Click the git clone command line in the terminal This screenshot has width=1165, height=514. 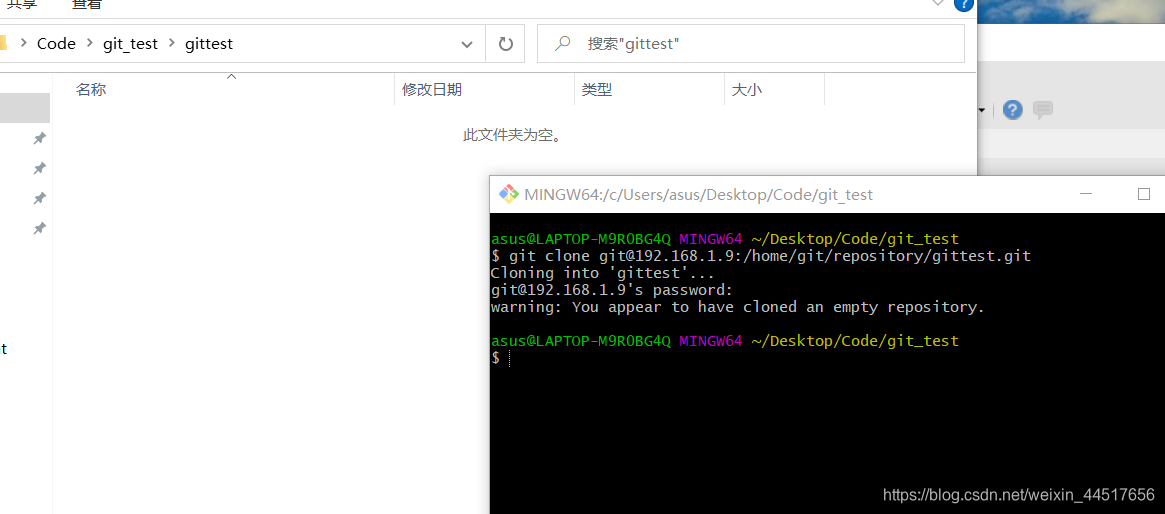(761, 256)
